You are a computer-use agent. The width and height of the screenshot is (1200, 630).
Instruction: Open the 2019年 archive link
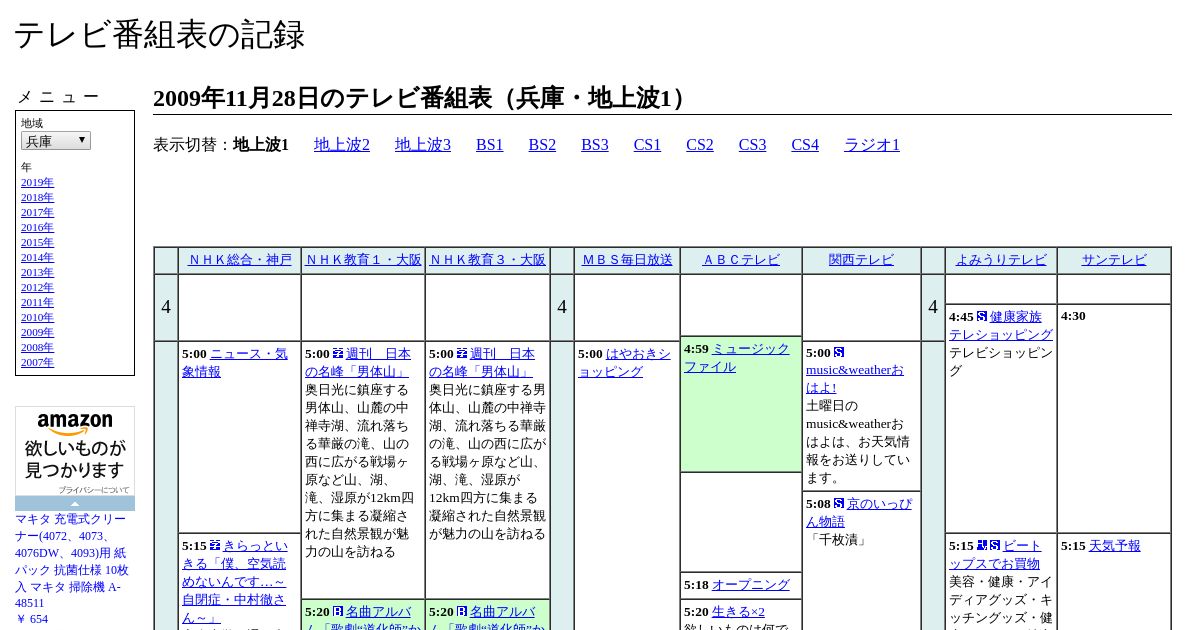click(37, 182)
